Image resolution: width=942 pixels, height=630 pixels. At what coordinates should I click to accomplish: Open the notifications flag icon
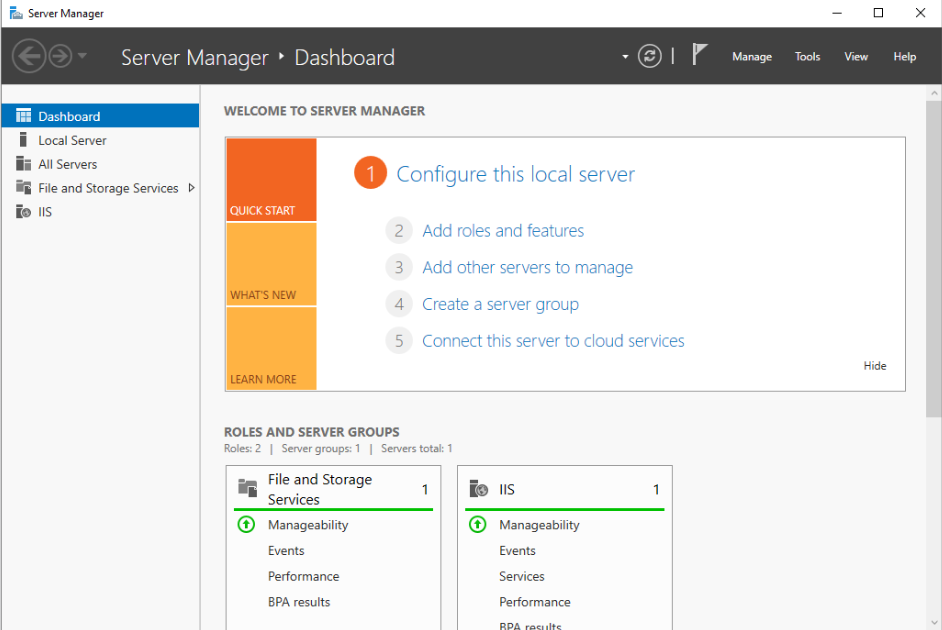click(700, 55)
